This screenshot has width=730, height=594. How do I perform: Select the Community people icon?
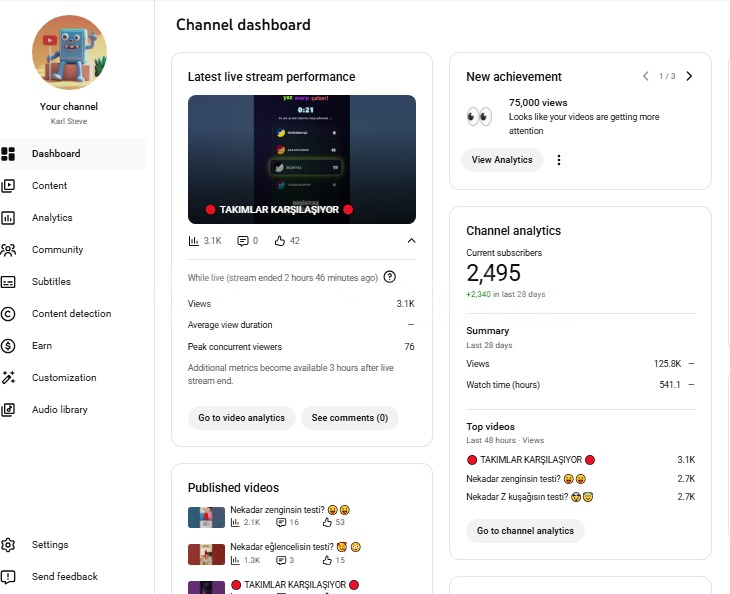point(9,250)
